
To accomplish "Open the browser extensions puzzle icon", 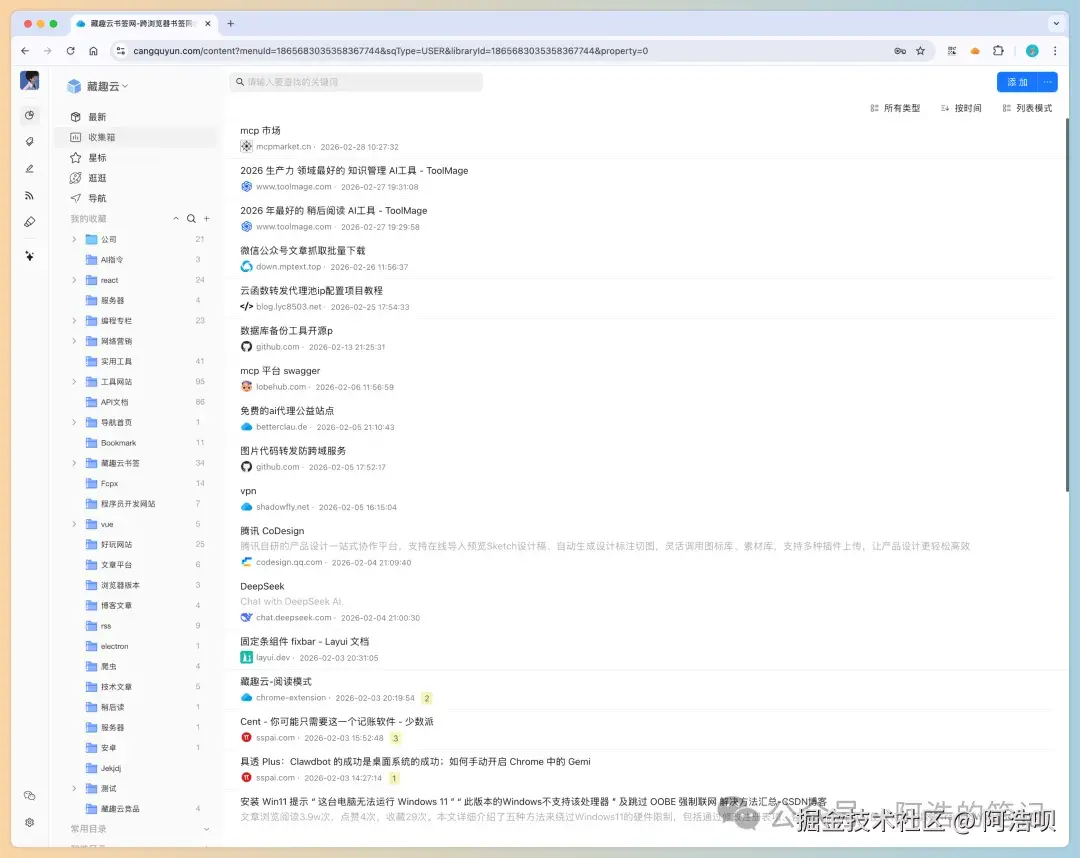I will click(998, 50).
